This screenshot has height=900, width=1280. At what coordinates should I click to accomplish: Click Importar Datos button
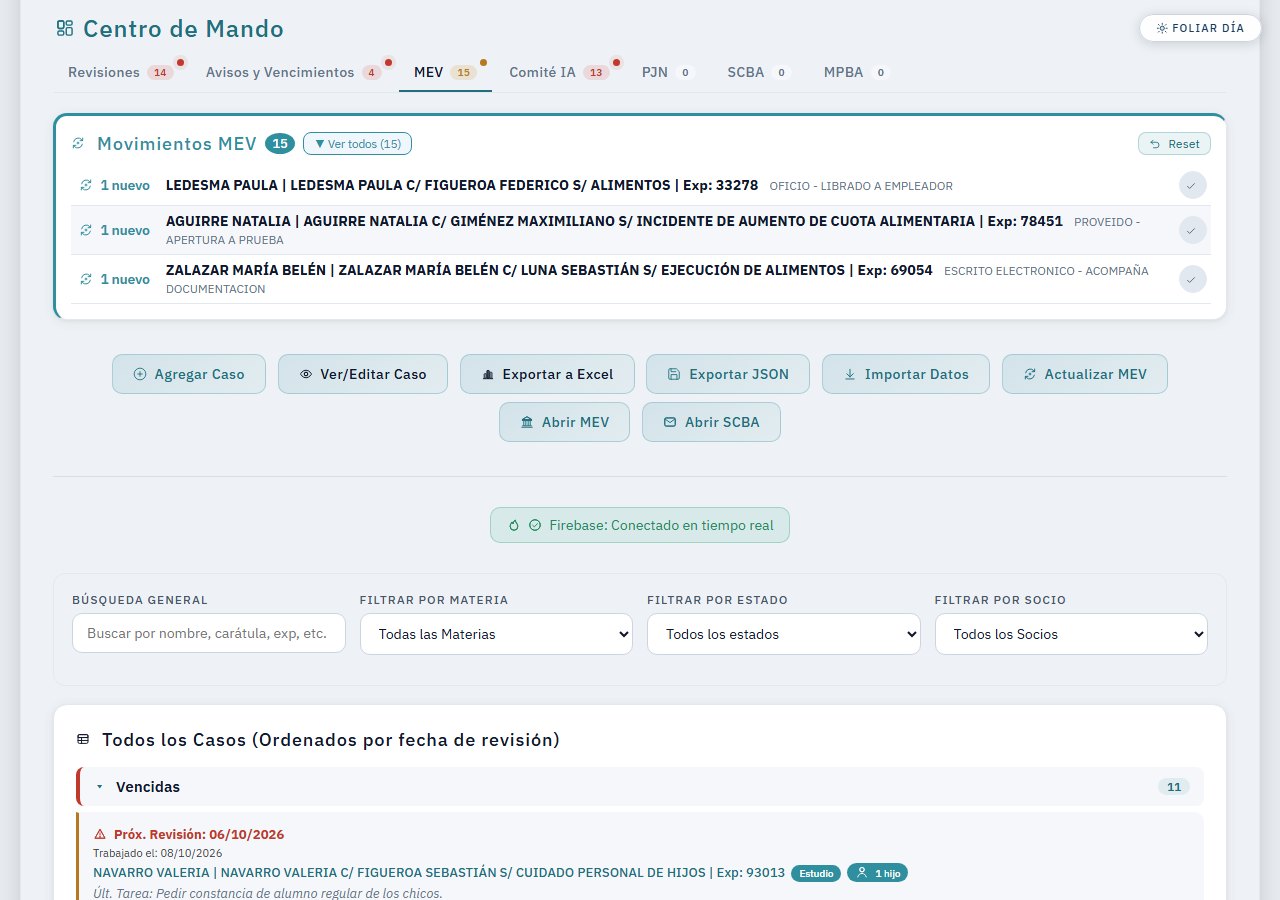[906, 374]
